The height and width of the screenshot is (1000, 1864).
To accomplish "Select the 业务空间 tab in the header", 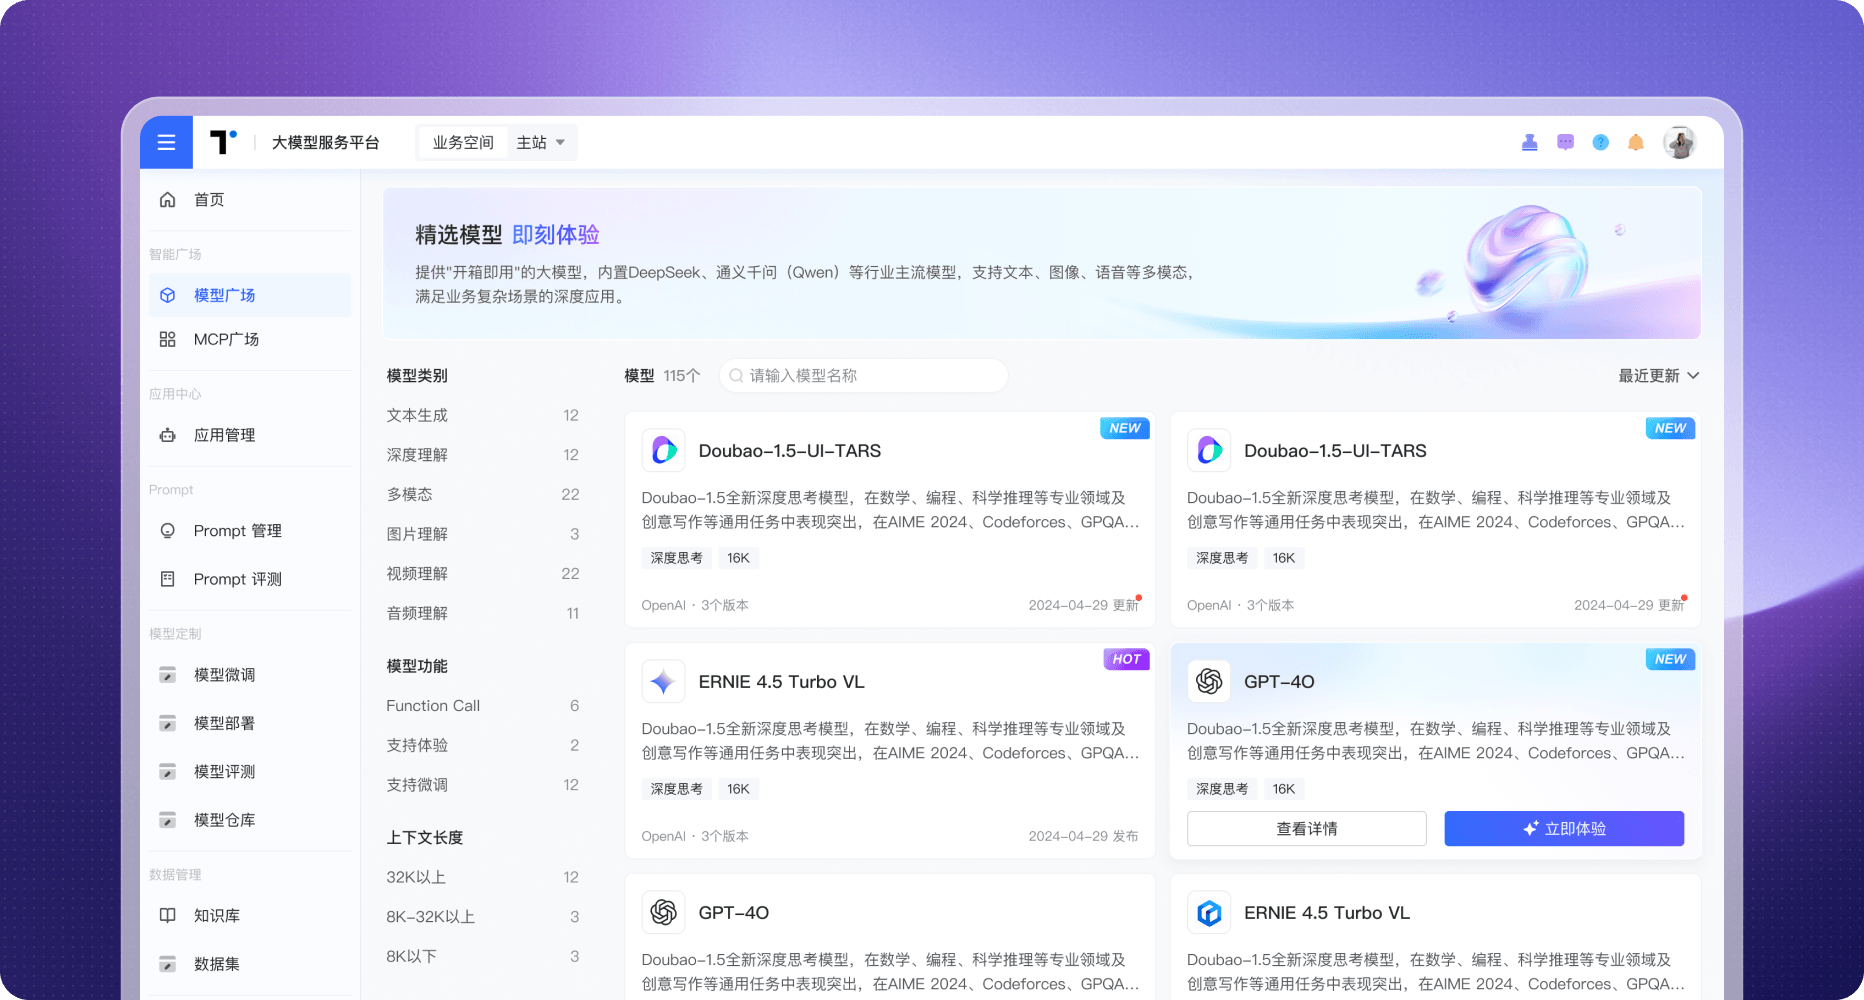I will (x=463, y=143).
